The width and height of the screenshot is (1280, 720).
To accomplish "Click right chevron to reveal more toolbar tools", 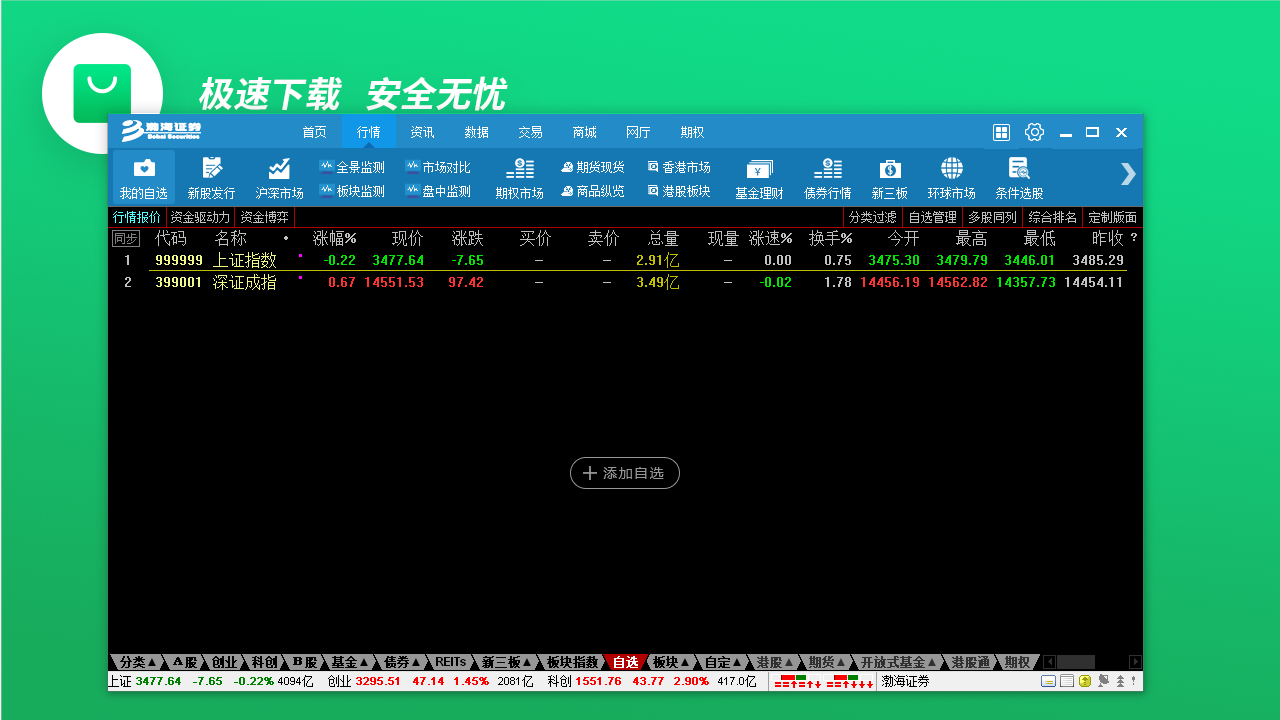I will coord(1127,175).
